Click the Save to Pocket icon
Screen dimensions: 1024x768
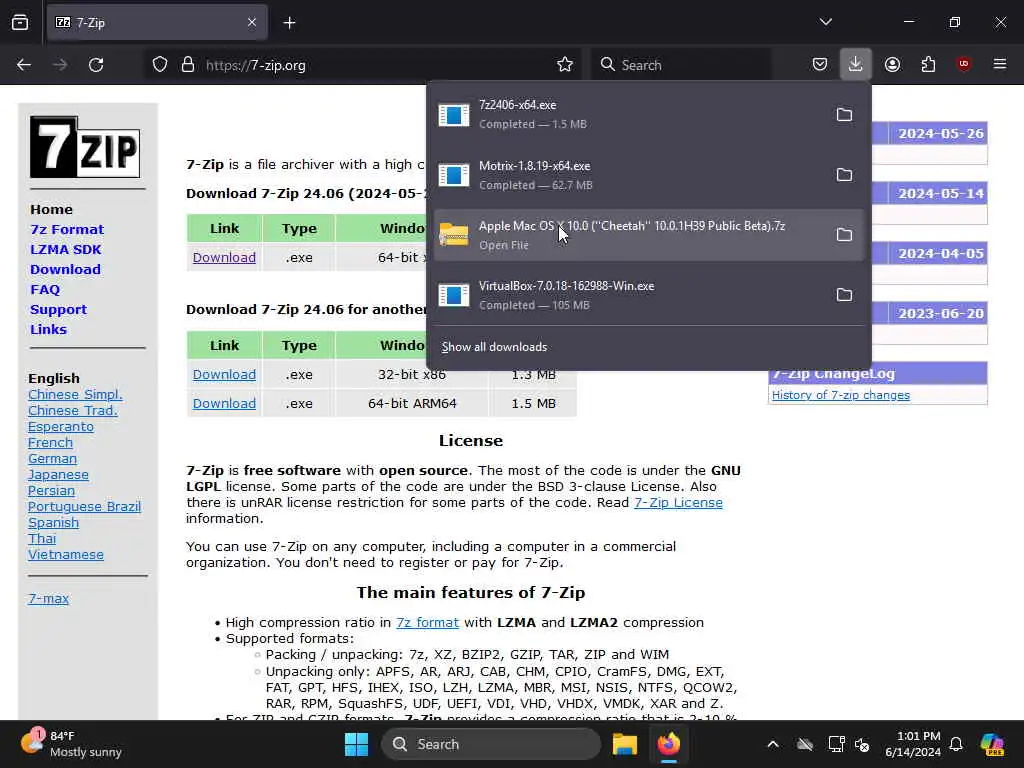(x=820, y=65)
